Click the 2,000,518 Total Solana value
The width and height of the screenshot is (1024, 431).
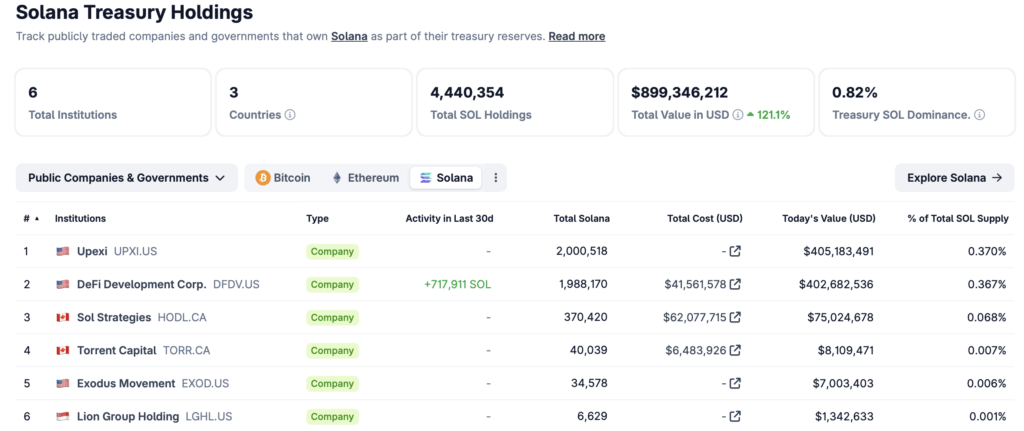(581, 251)
